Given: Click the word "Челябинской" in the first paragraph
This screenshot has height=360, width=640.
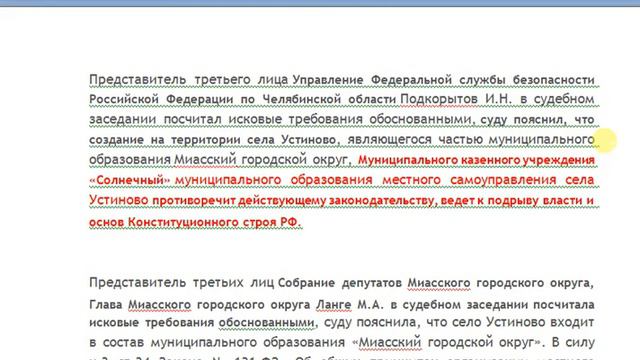Looking at the screenshot, I should point(302,99).
